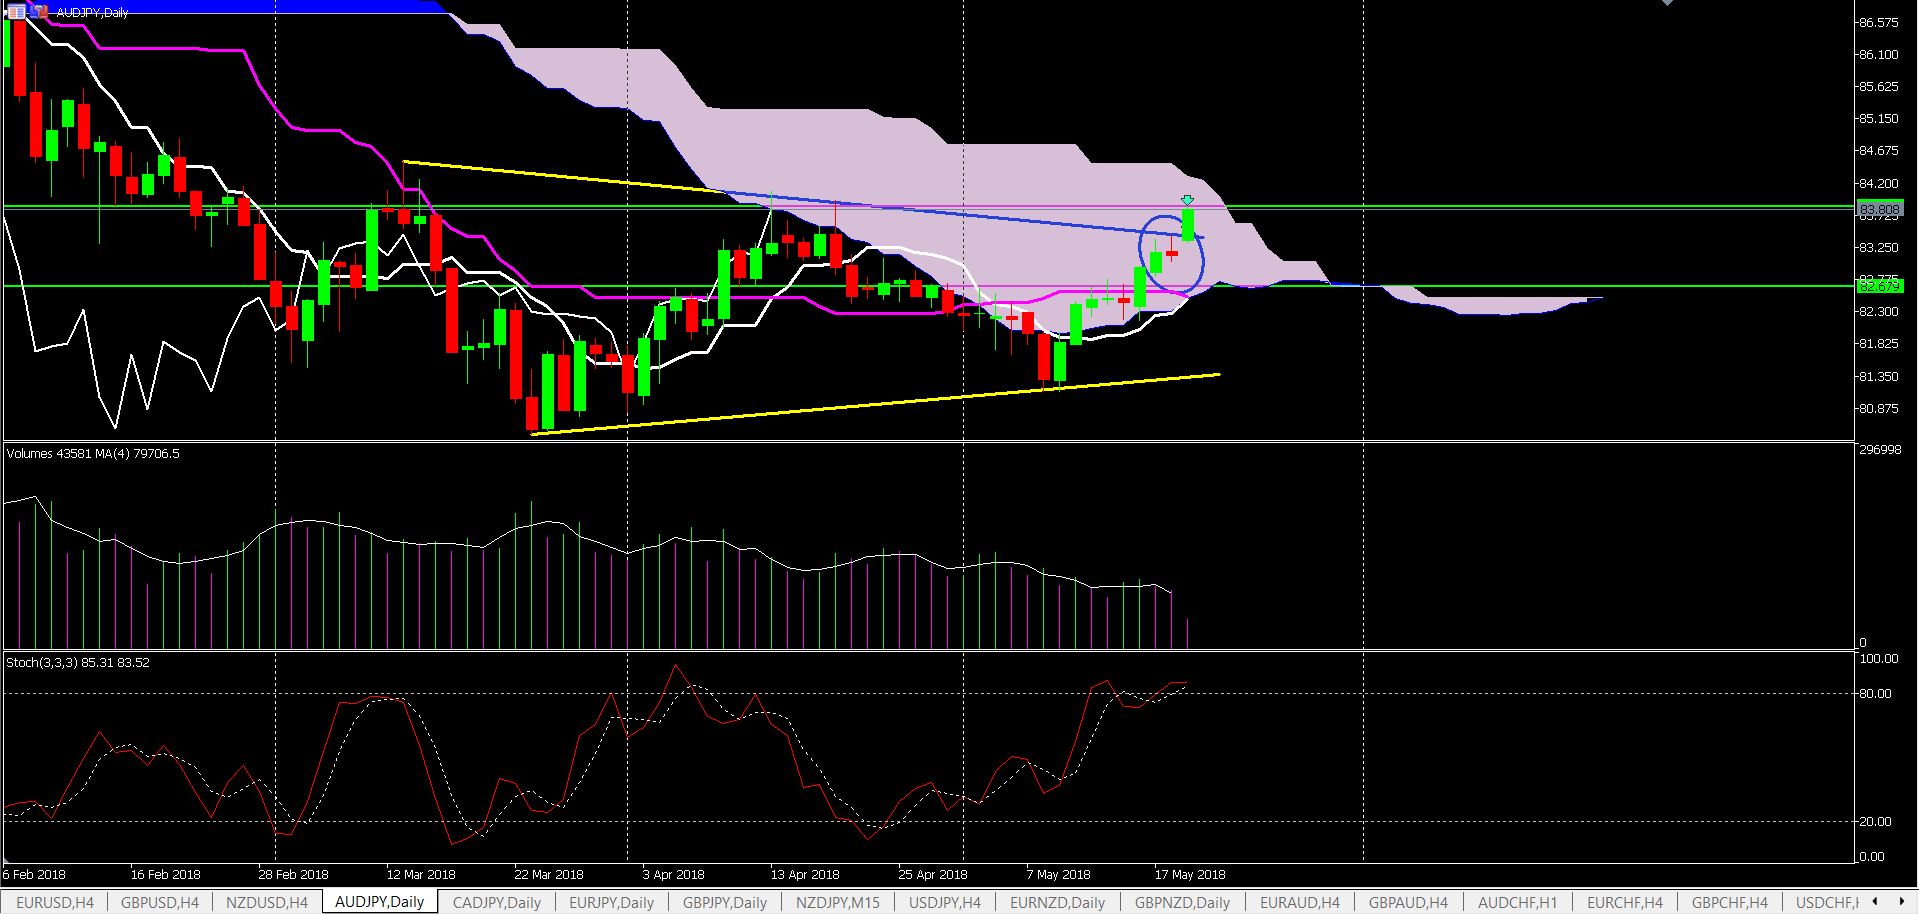The image size is (1919, 914).
Task: Click the 83.808 price label on axis
Action: point(1878,209)
